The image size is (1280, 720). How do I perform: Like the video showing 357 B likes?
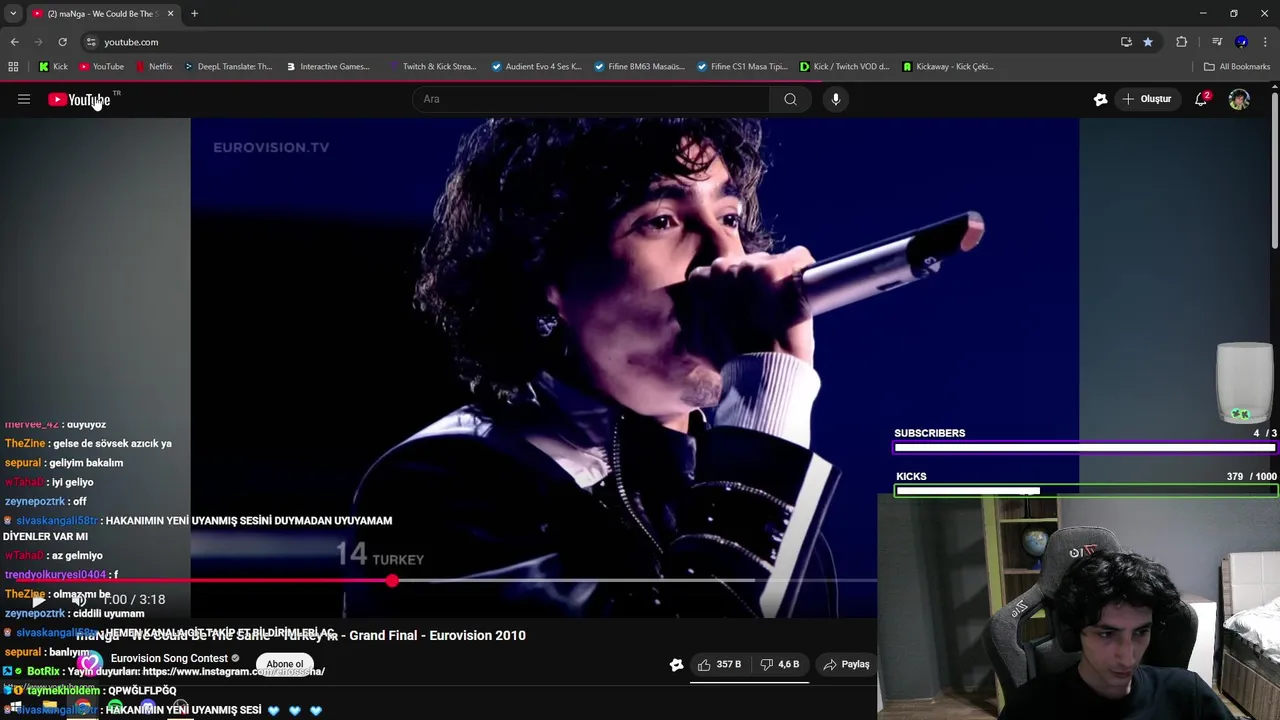click(719, 664)
